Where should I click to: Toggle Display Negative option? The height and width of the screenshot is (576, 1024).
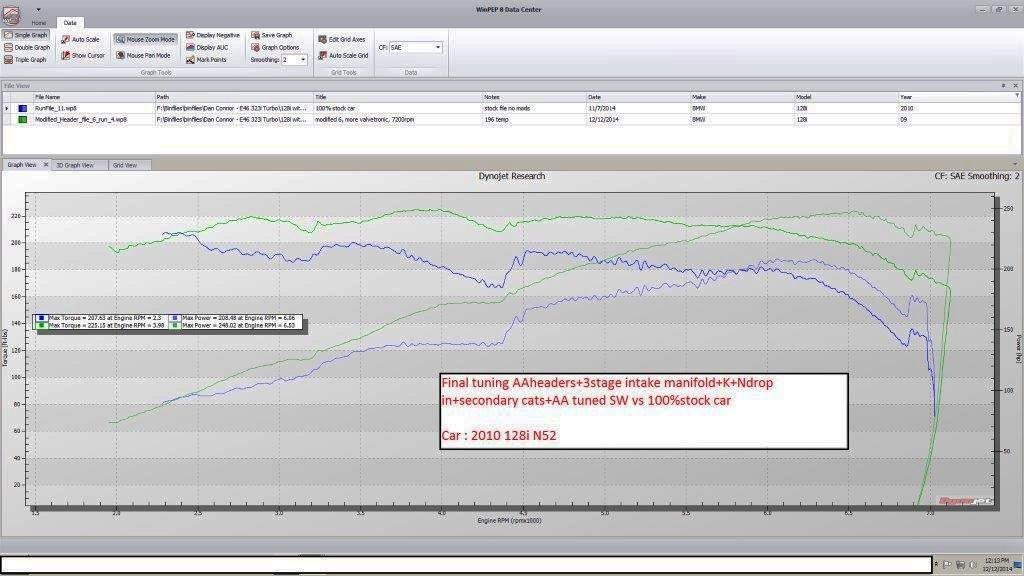(x=213, y=35)
